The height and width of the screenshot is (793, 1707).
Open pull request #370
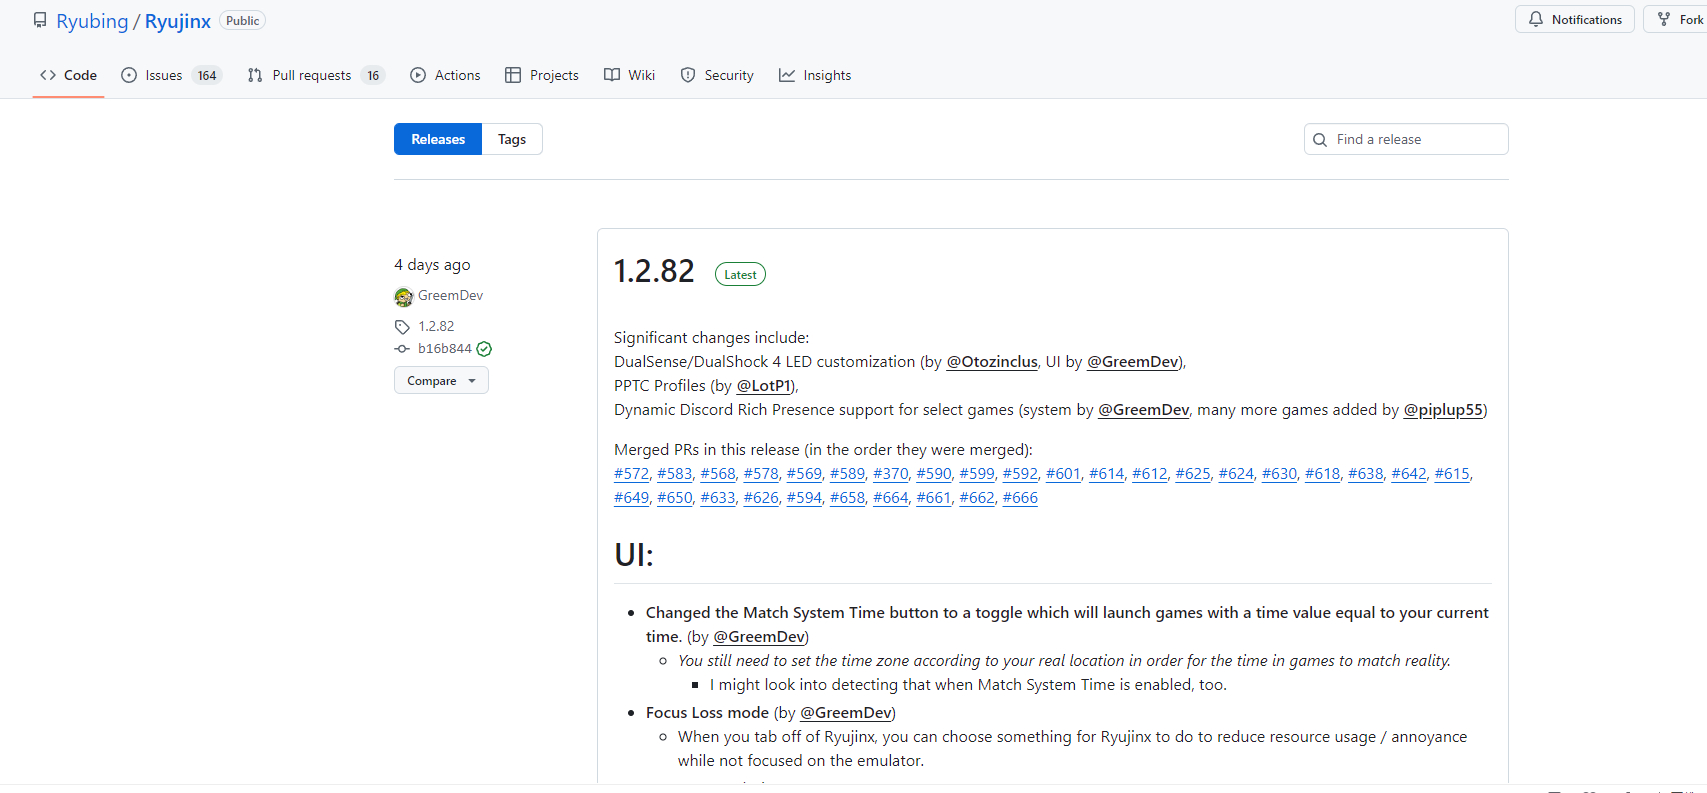891,474
